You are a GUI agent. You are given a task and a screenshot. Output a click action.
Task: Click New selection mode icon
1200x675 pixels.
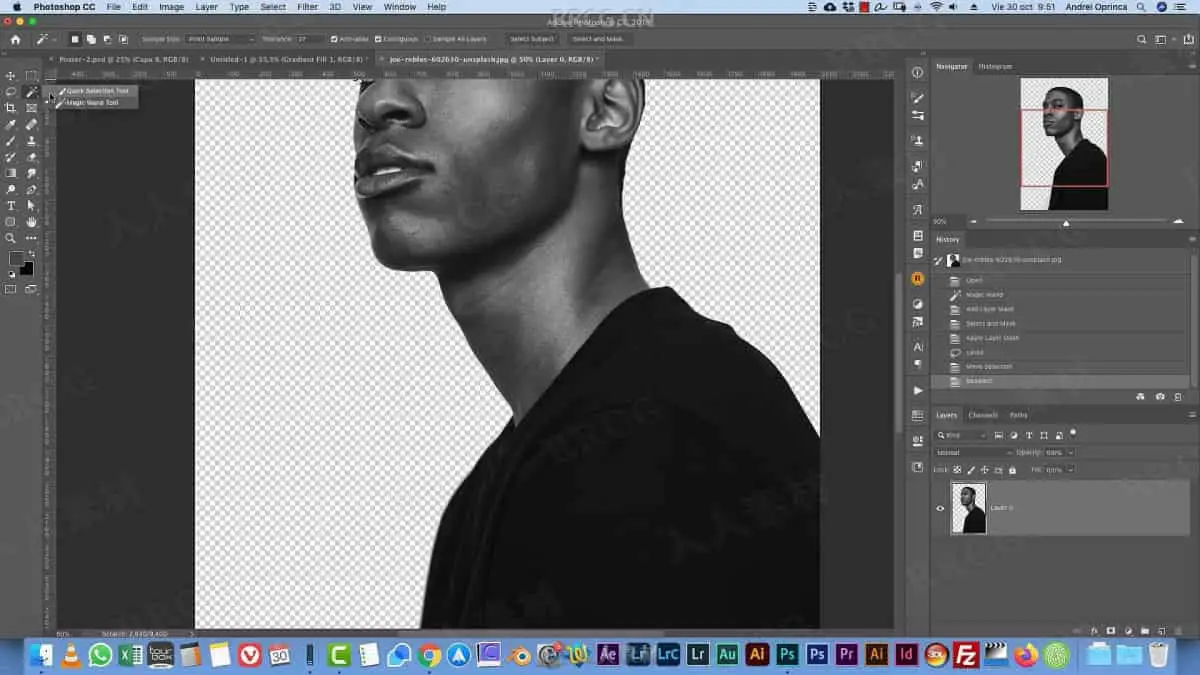click(75, 39)
